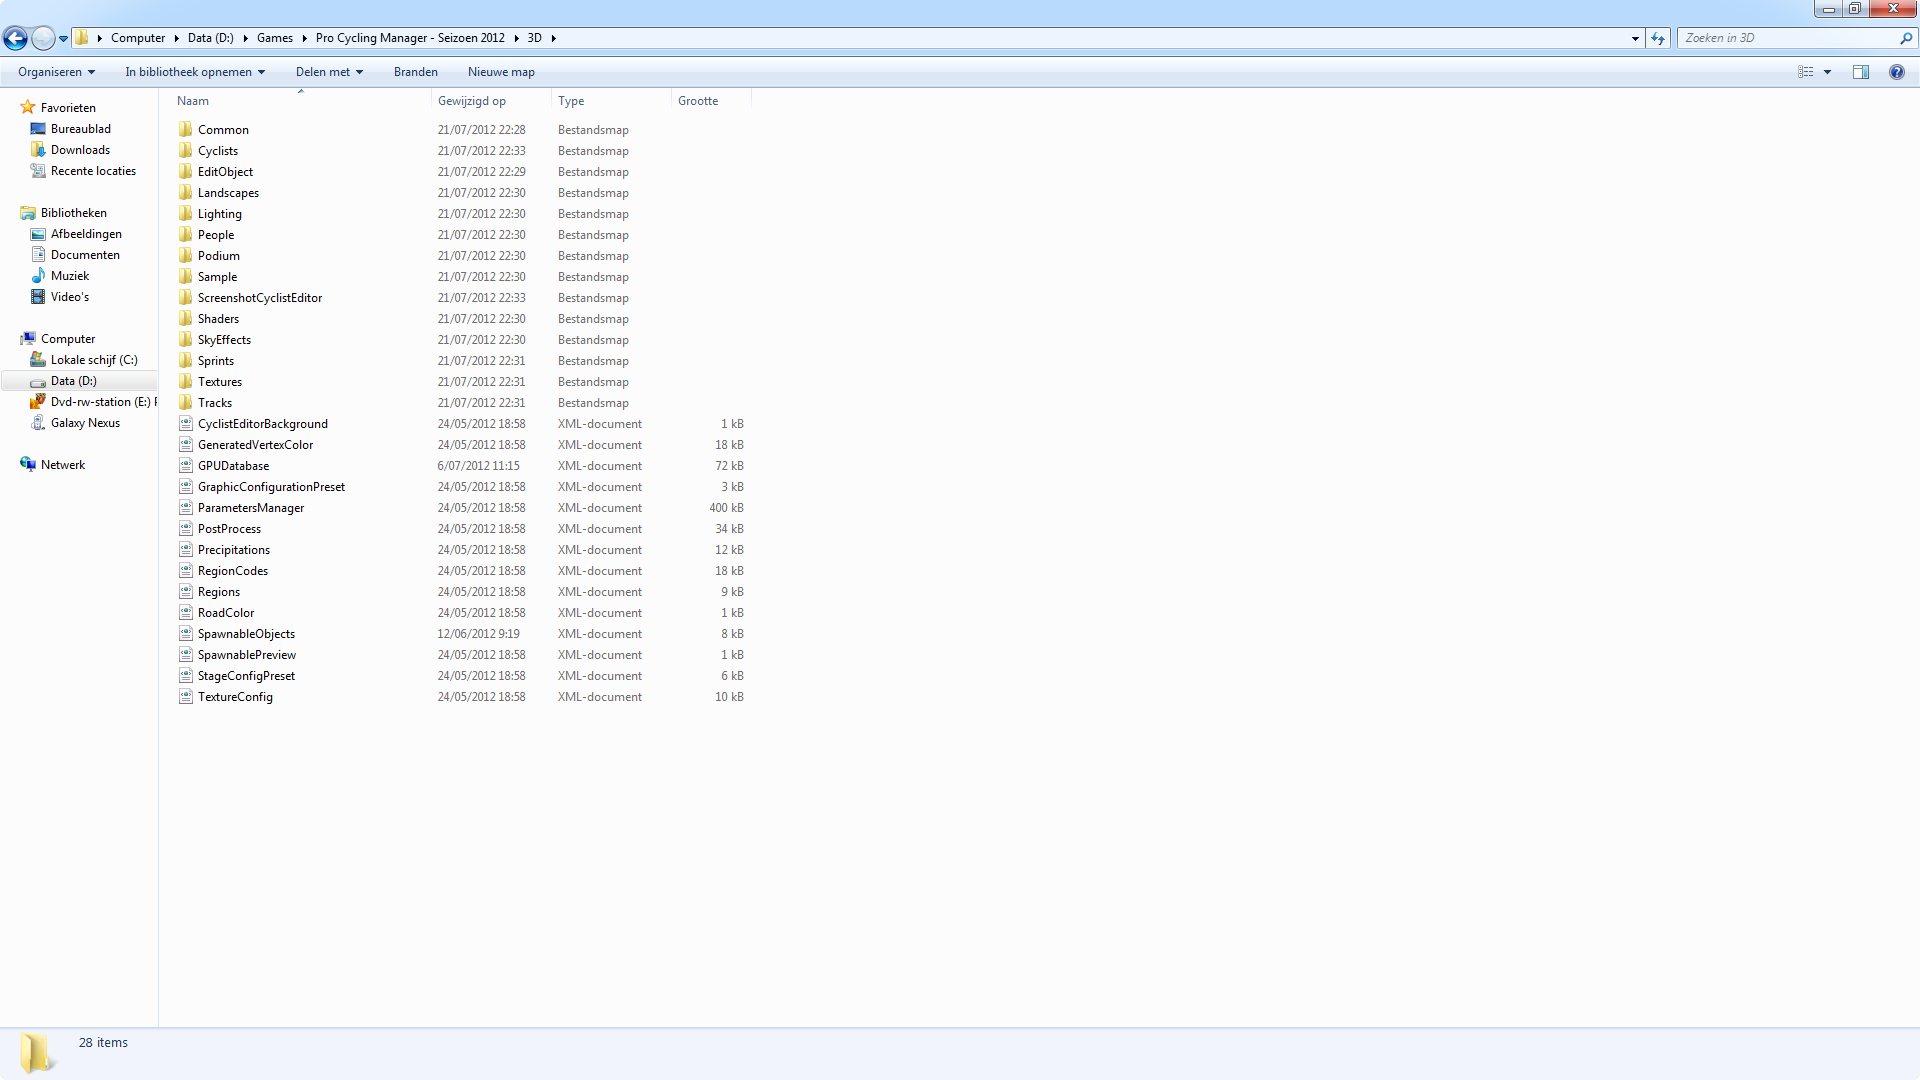
Task: Click the Back navigation arrow button
Action: [x=15, y=38]
